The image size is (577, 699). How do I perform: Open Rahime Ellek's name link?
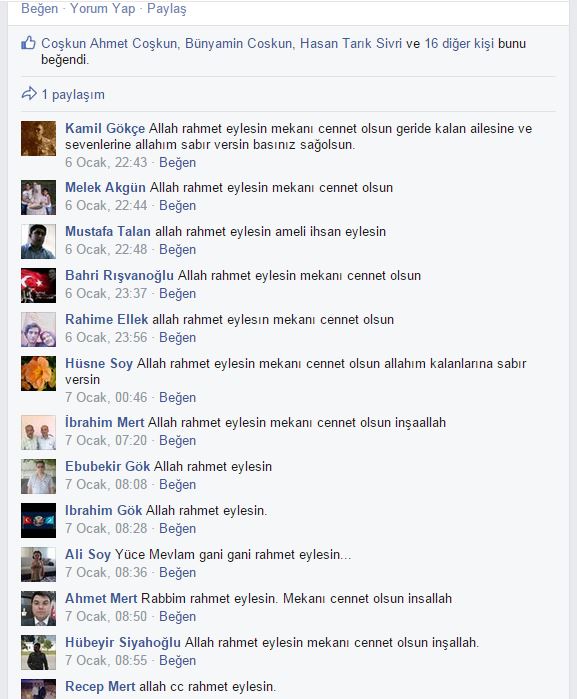coord(107,319)
